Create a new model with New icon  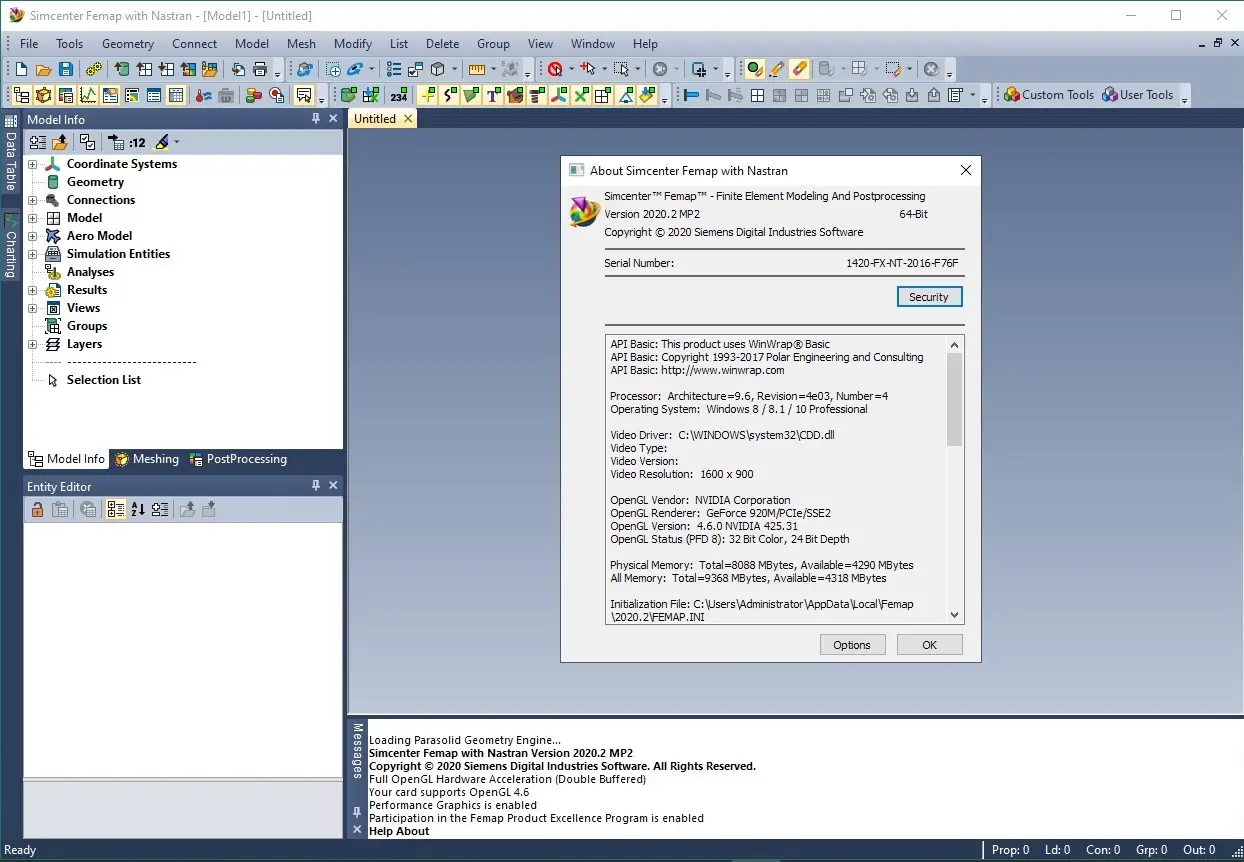coord(21,69)
